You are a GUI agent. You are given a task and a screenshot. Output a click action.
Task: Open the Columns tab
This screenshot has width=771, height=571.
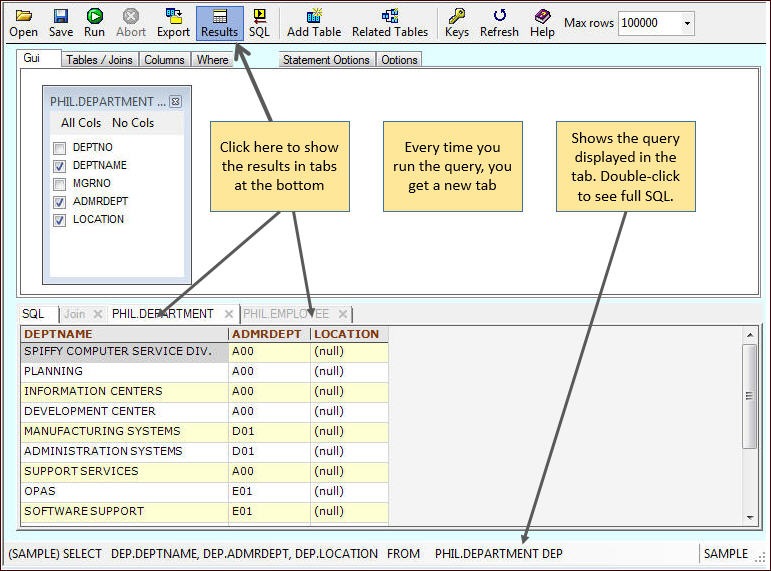pos(164,60)
